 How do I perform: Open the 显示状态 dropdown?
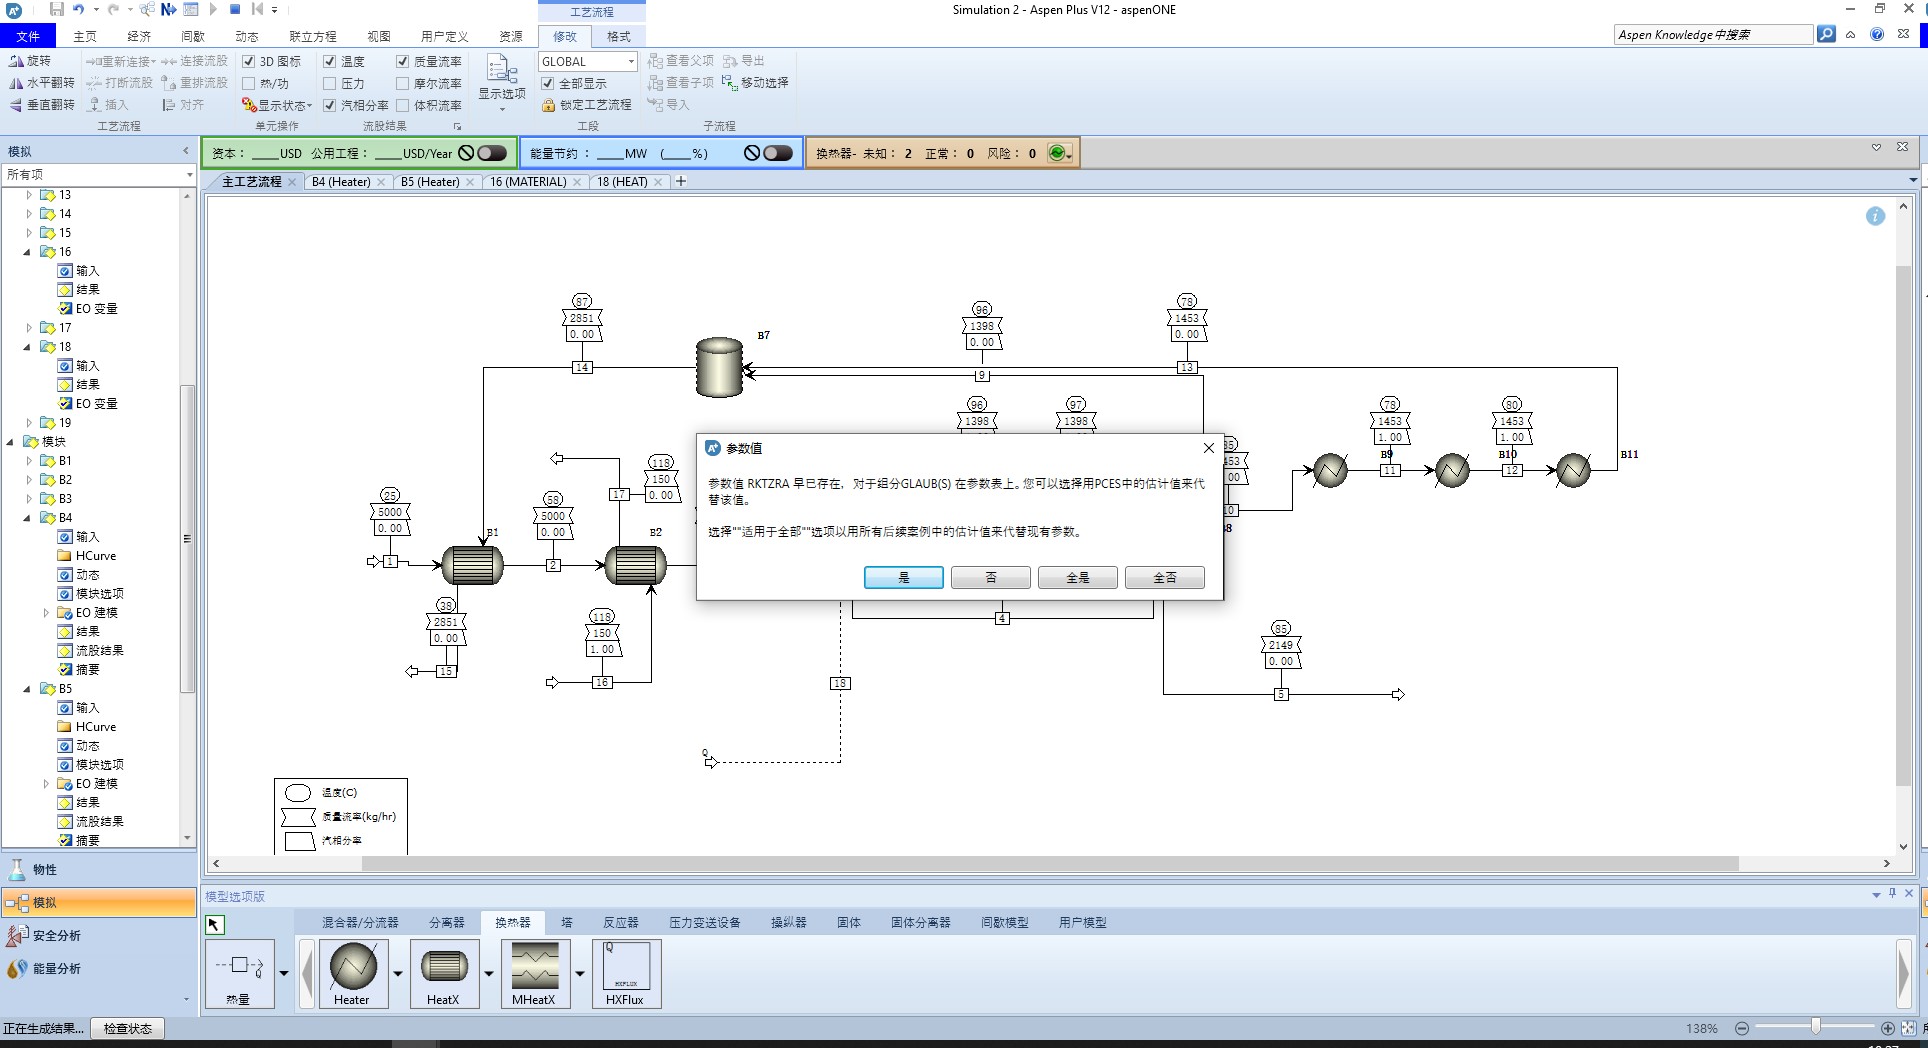[x=278, y=105]
